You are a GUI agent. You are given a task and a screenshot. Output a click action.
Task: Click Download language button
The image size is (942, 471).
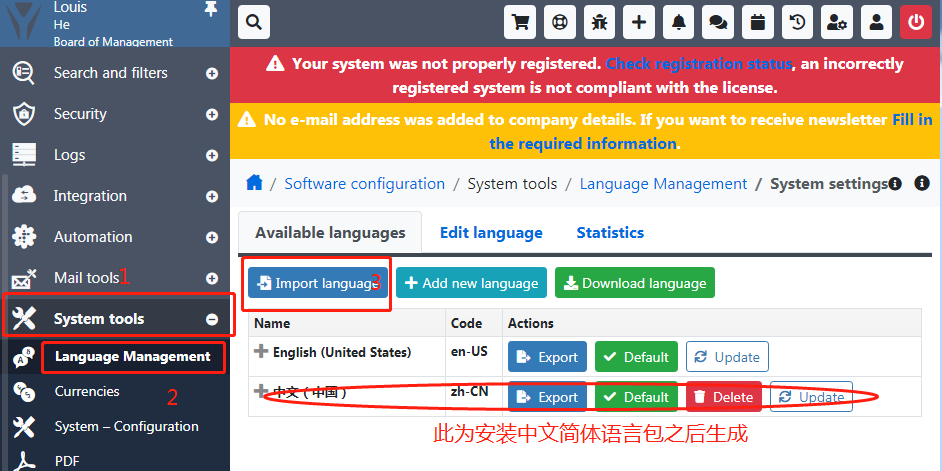click(635, 283)
